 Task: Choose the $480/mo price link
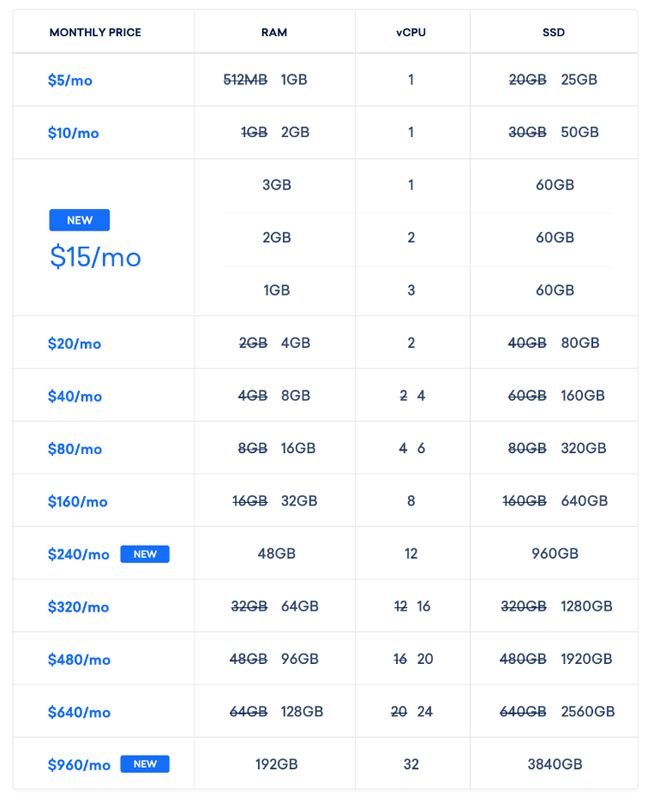tap(79, 659)
